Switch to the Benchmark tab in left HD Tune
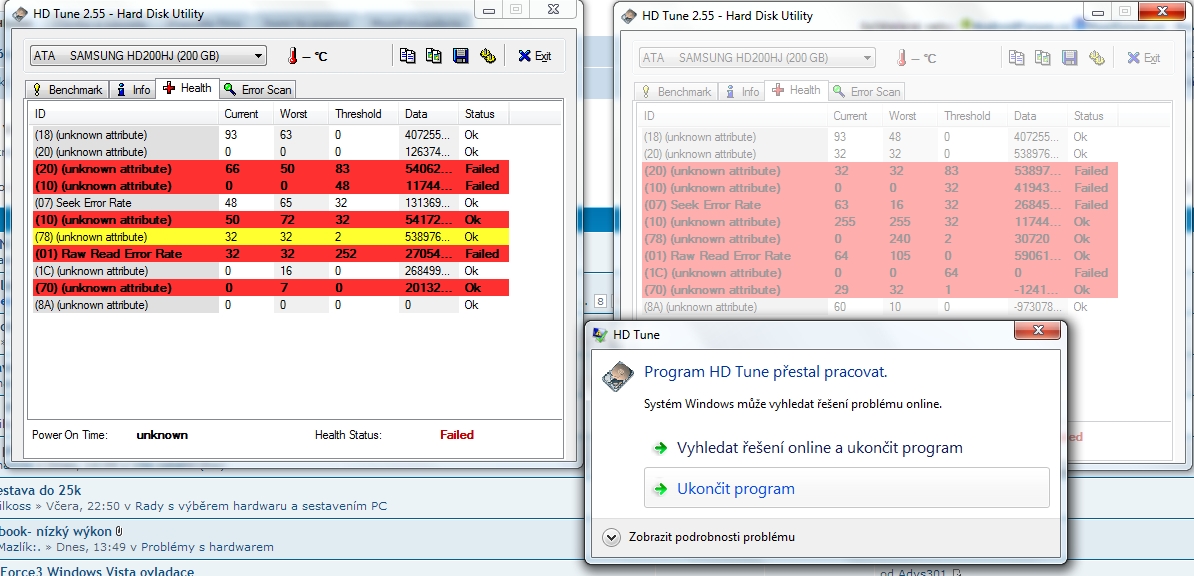 point(67,90)
